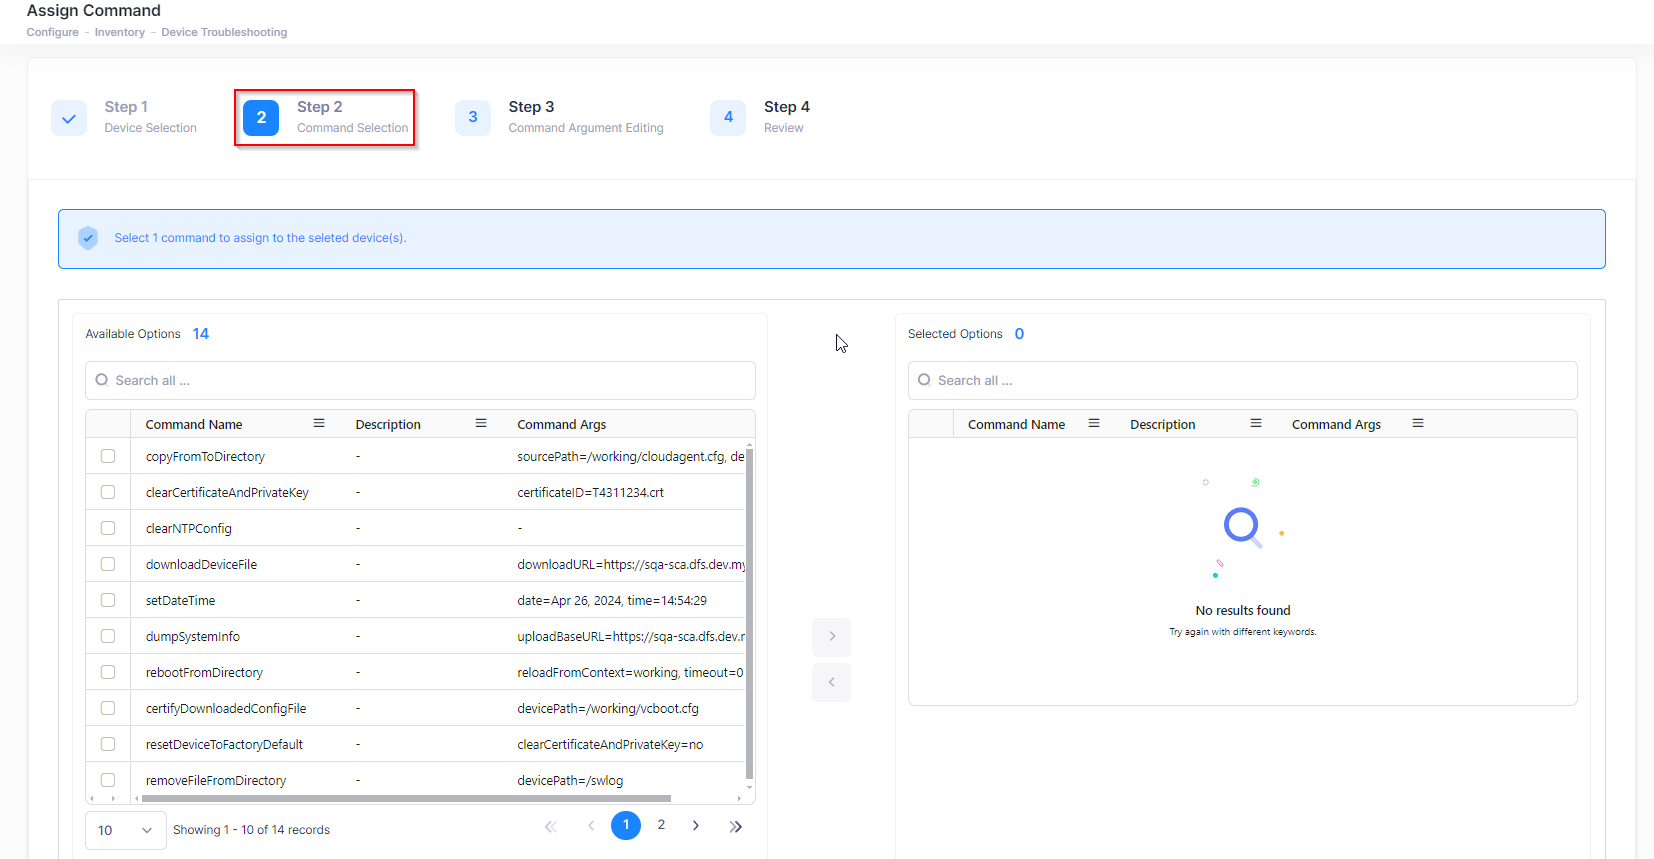Screen dimensions: 1654x859
Task: Check the copyFromToDirectory command checkbox
Action: pos(108,457)
